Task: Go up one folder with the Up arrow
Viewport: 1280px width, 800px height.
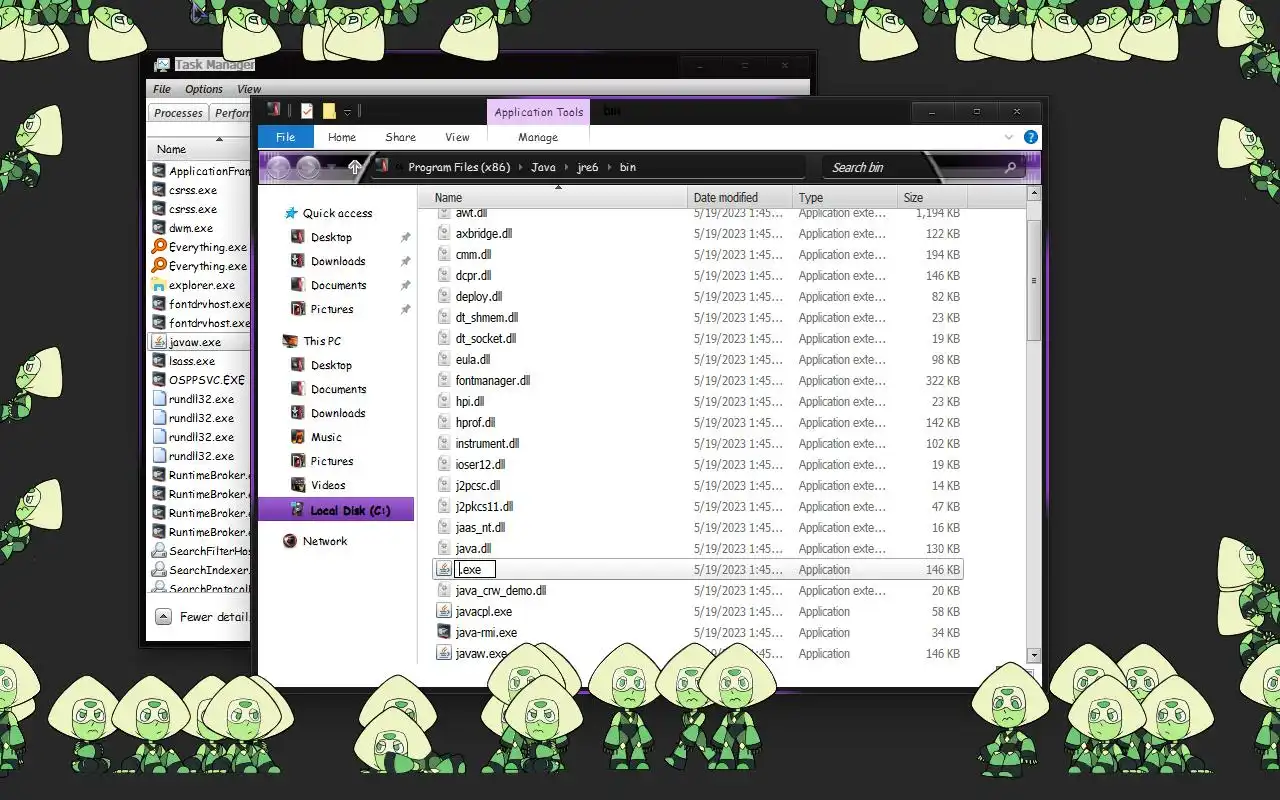Action: 354,167
